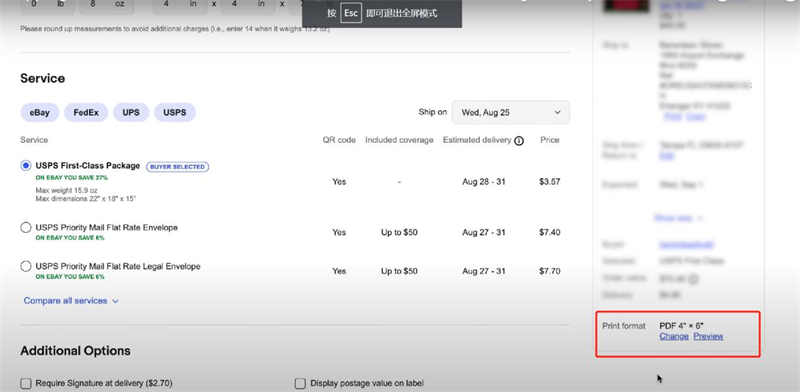Screen dimensions: 800x392
Task: Choose Priority Mail Flat Rate Legal Envelope
Action: pos(26,266)
